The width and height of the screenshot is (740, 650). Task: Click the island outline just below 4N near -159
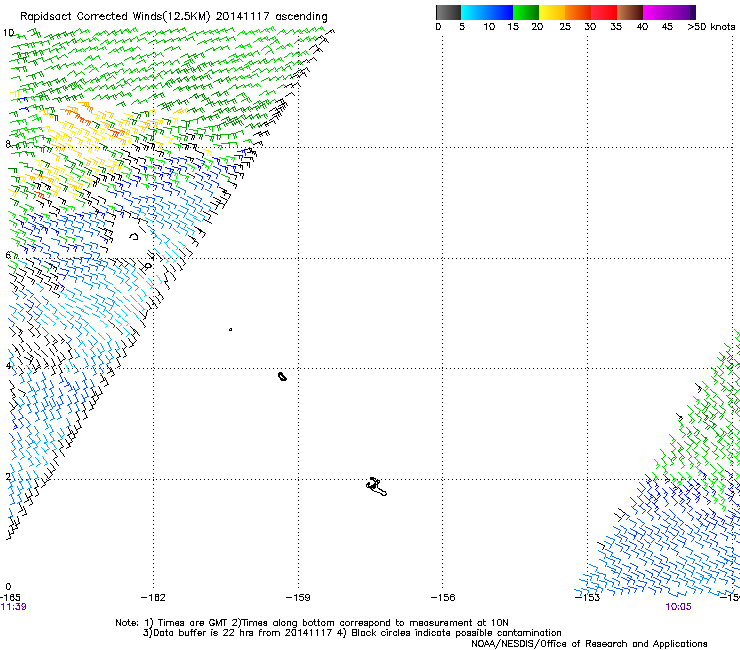(x=282, y=376)
